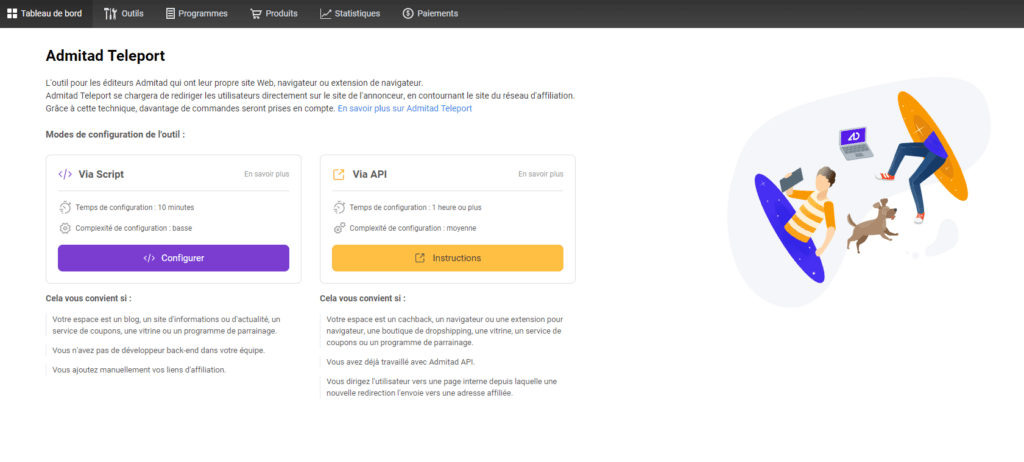
Task: Click the Via API heading
Action: pyautogui.click(x=370, y=174)
